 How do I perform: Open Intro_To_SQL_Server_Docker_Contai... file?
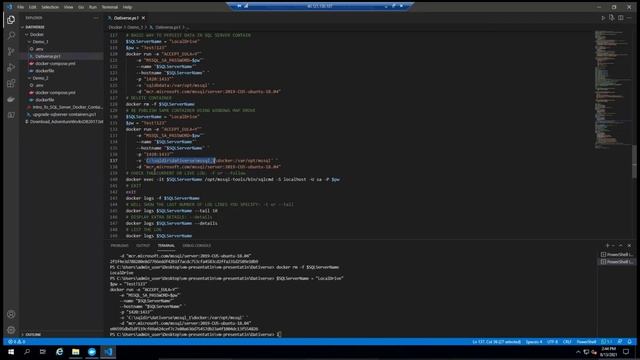(x=67, y=107)
